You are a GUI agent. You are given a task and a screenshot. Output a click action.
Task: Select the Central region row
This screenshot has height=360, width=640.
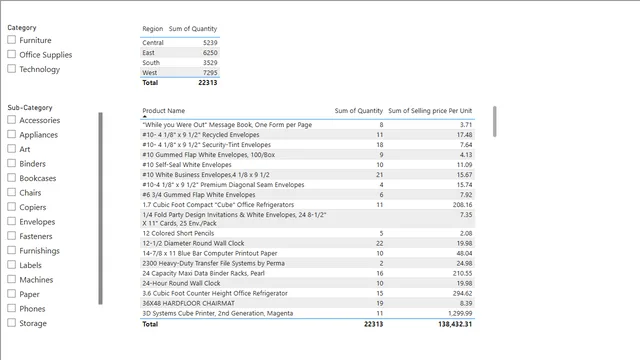(180, 42)
